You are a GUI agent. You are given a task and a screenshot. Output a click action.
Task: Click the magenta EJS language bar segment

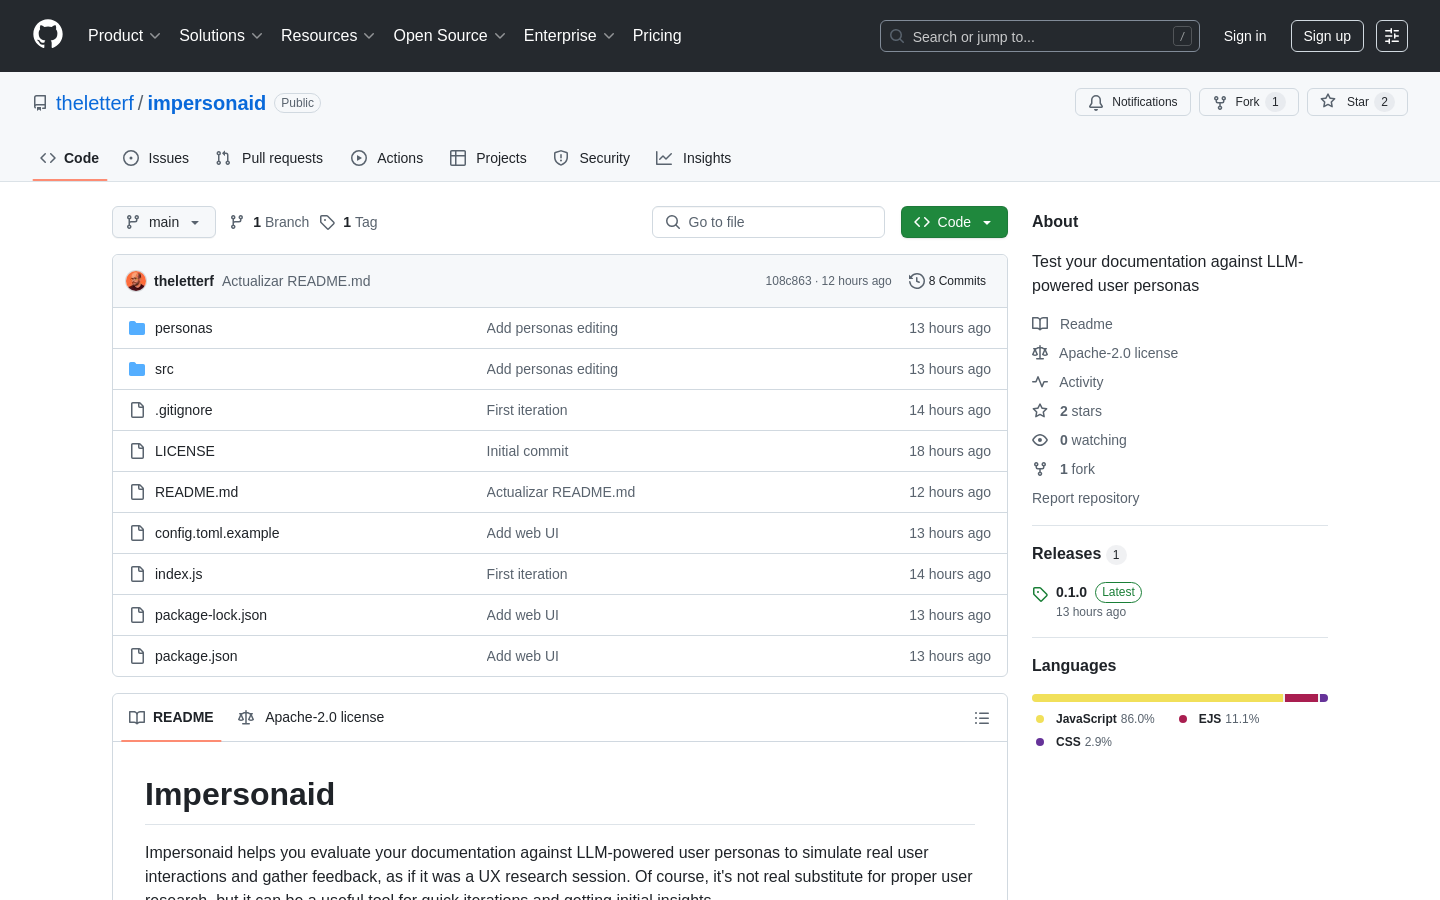tap(1301, 698)
